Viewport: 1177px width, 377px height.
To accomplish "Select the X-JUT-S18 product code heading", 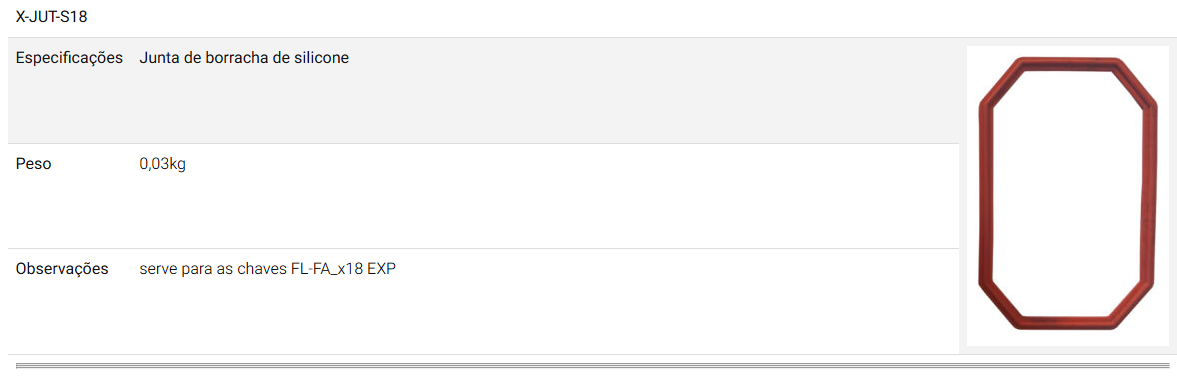I will pyautogui.click(x=51, y=17).
